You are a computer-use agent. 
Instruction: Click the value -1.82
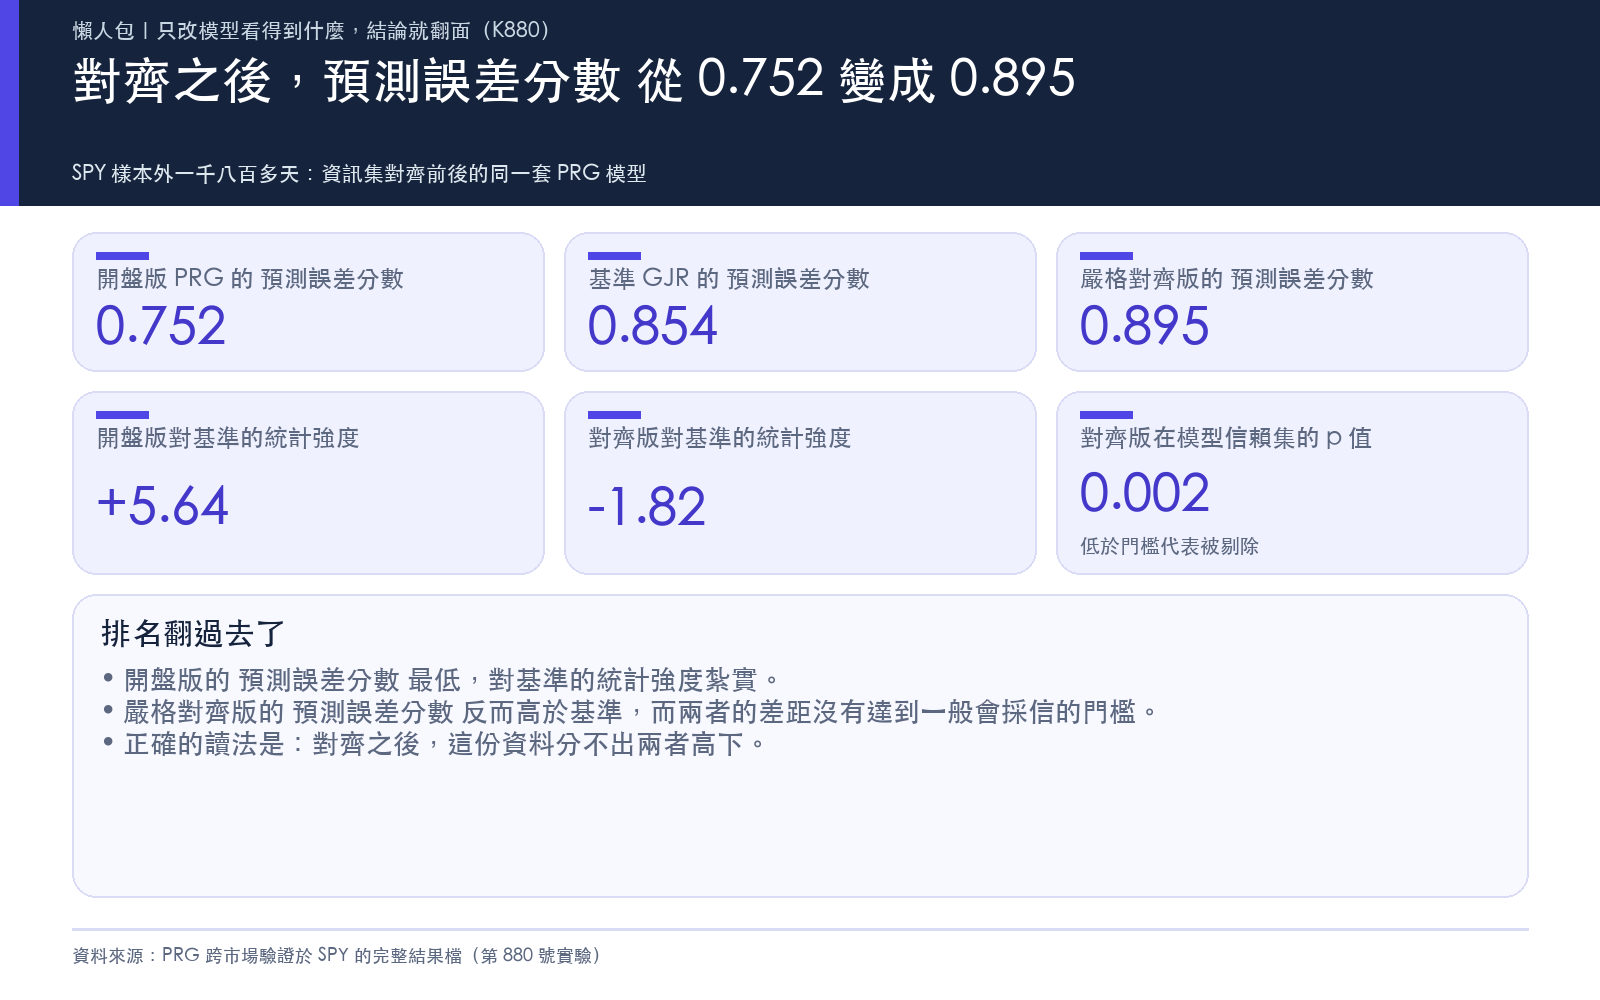(x=647, y=506)
